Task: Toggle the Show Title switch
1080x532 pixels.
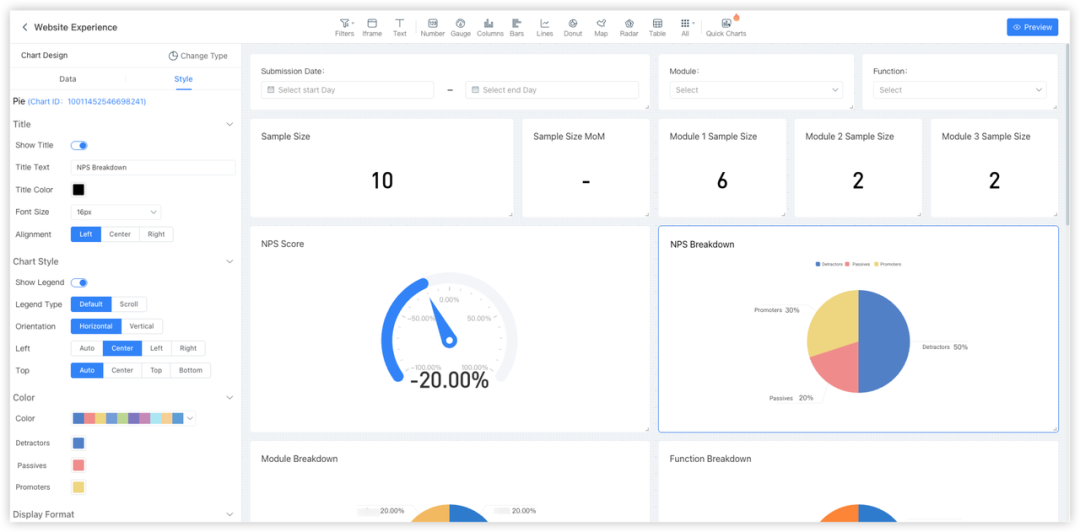Action: pos(79,146)
